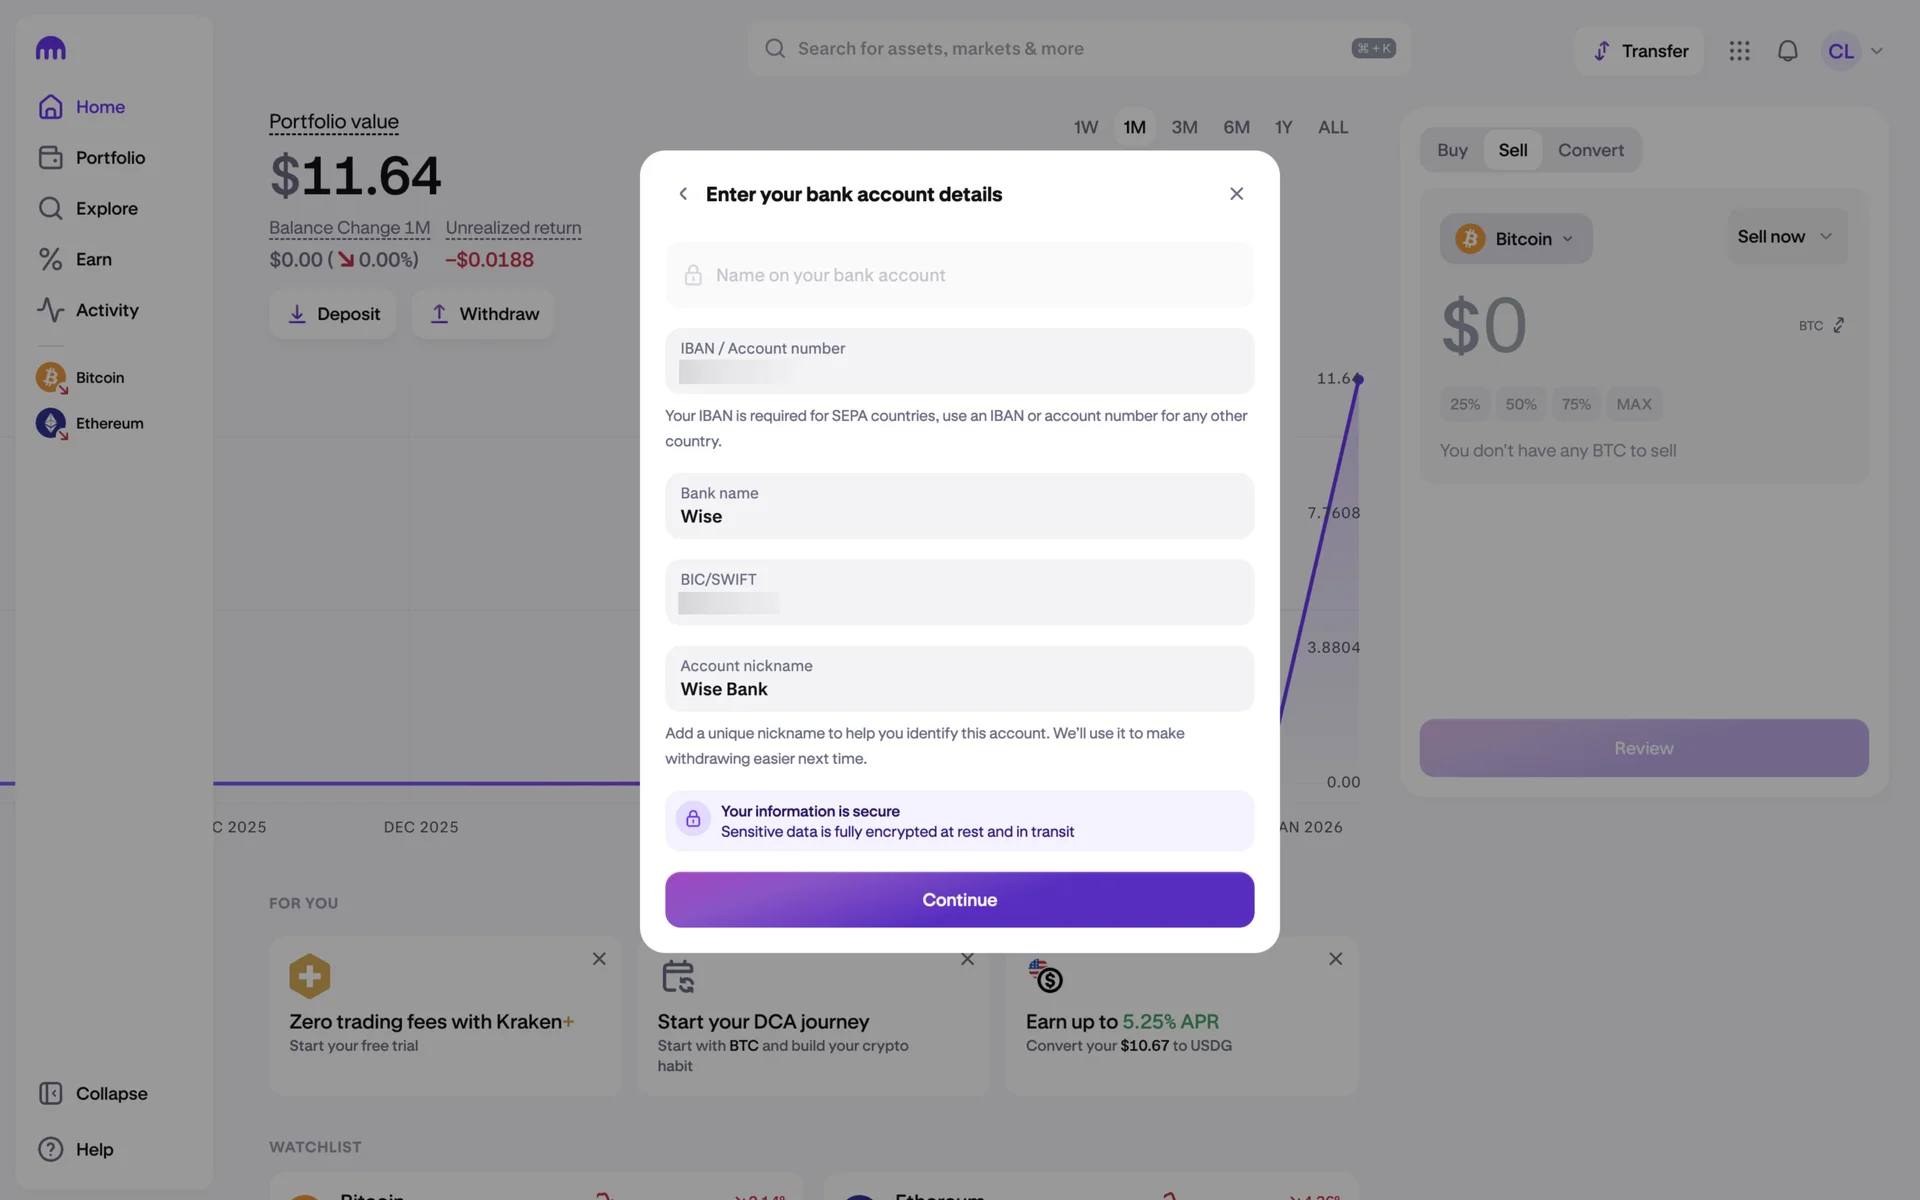Open the Bitcoin asset dropdown
Viewport: 1920px width, 1200px height.
pos(1515,239)
